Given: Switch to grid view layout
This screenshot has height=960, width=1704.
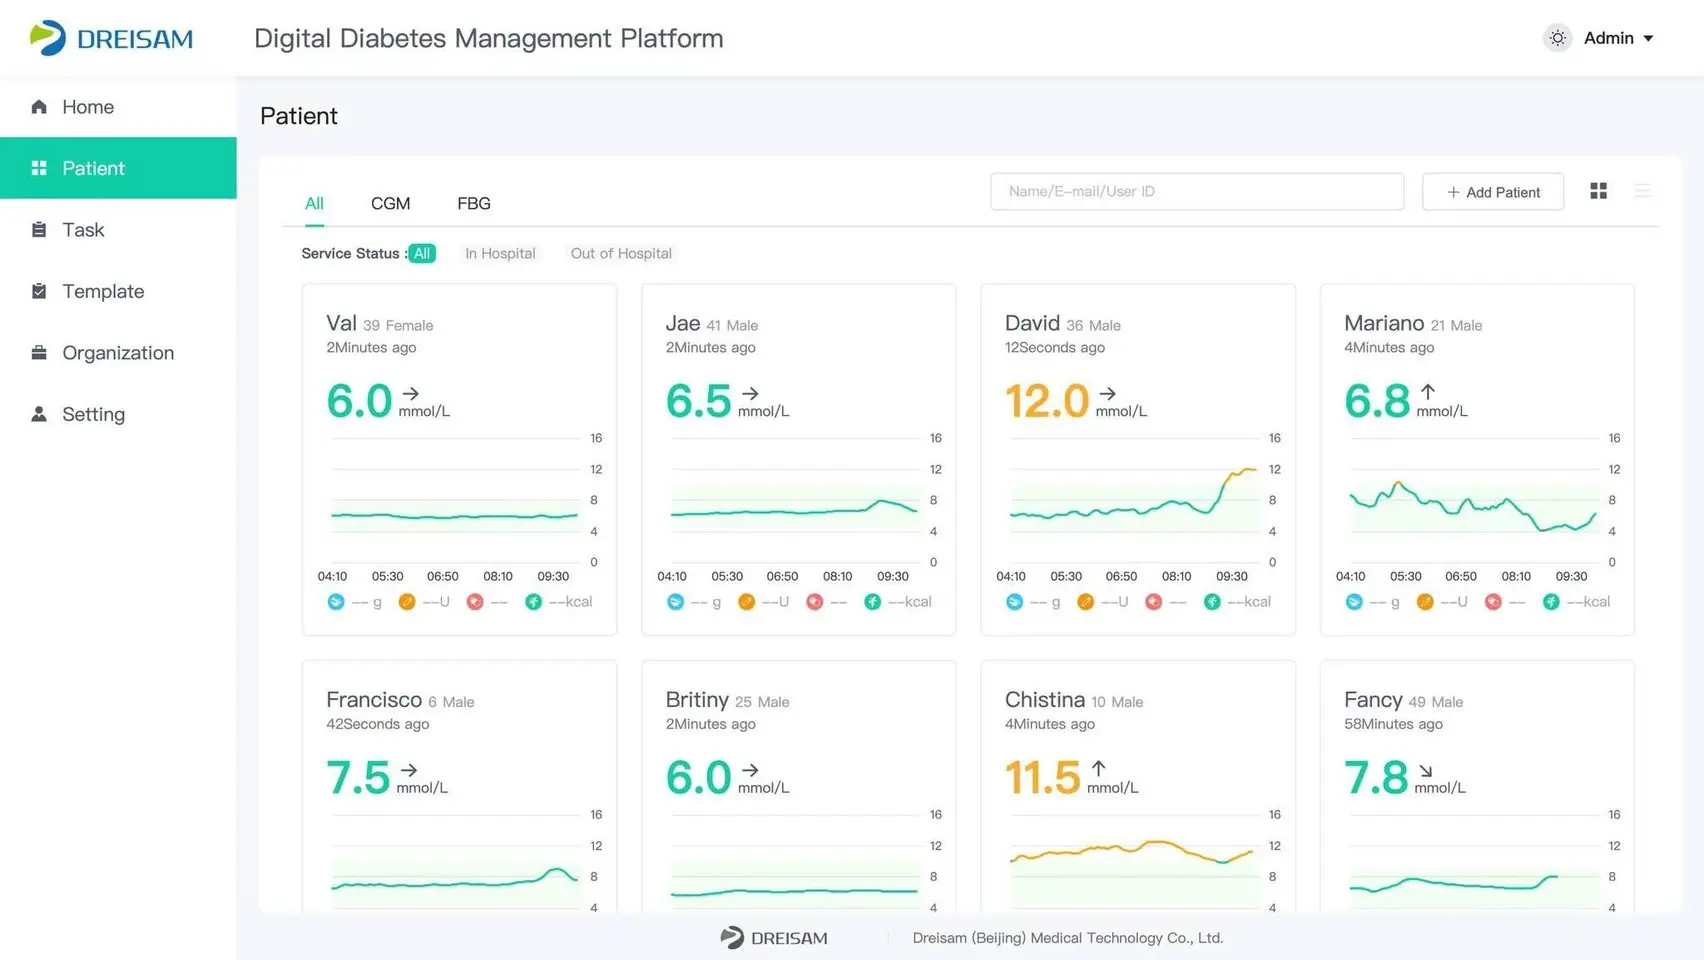Looking at the screenshot, I should click(1598, 191).
